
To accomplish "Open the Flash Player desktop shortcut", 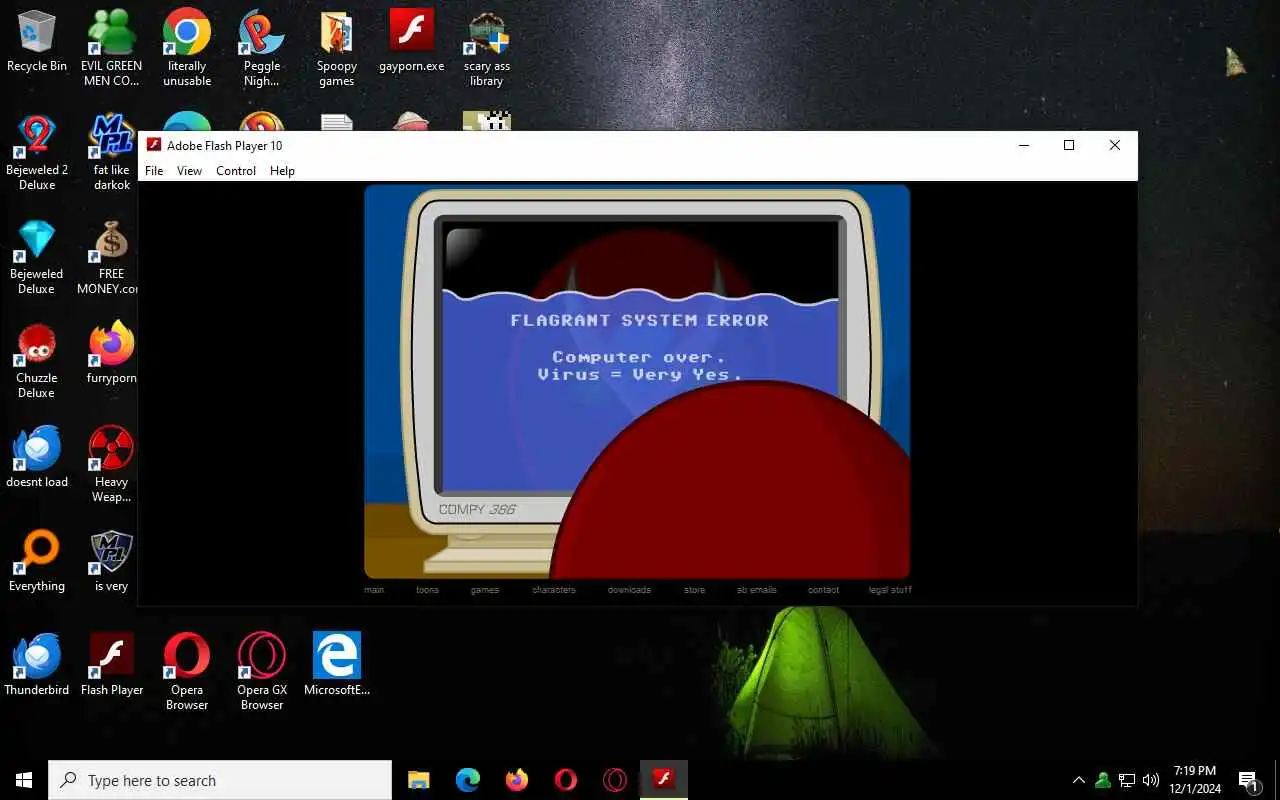I will 112,664.
